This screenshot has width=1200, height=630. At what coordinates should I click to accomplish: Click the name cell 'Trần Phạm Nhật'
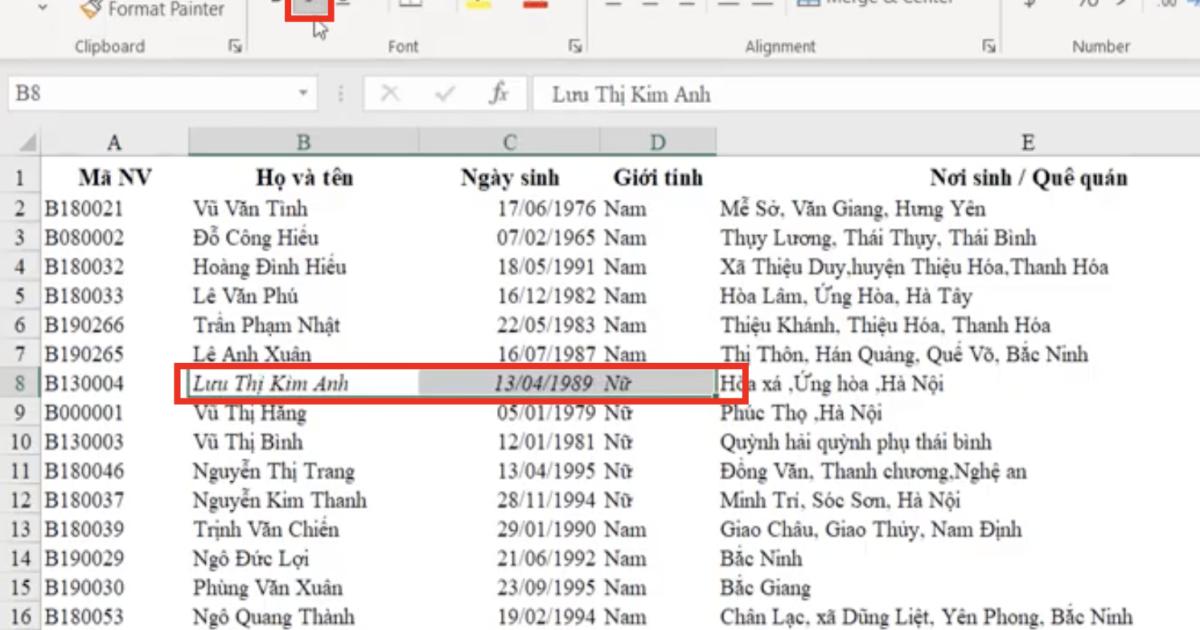coord(303,325)
